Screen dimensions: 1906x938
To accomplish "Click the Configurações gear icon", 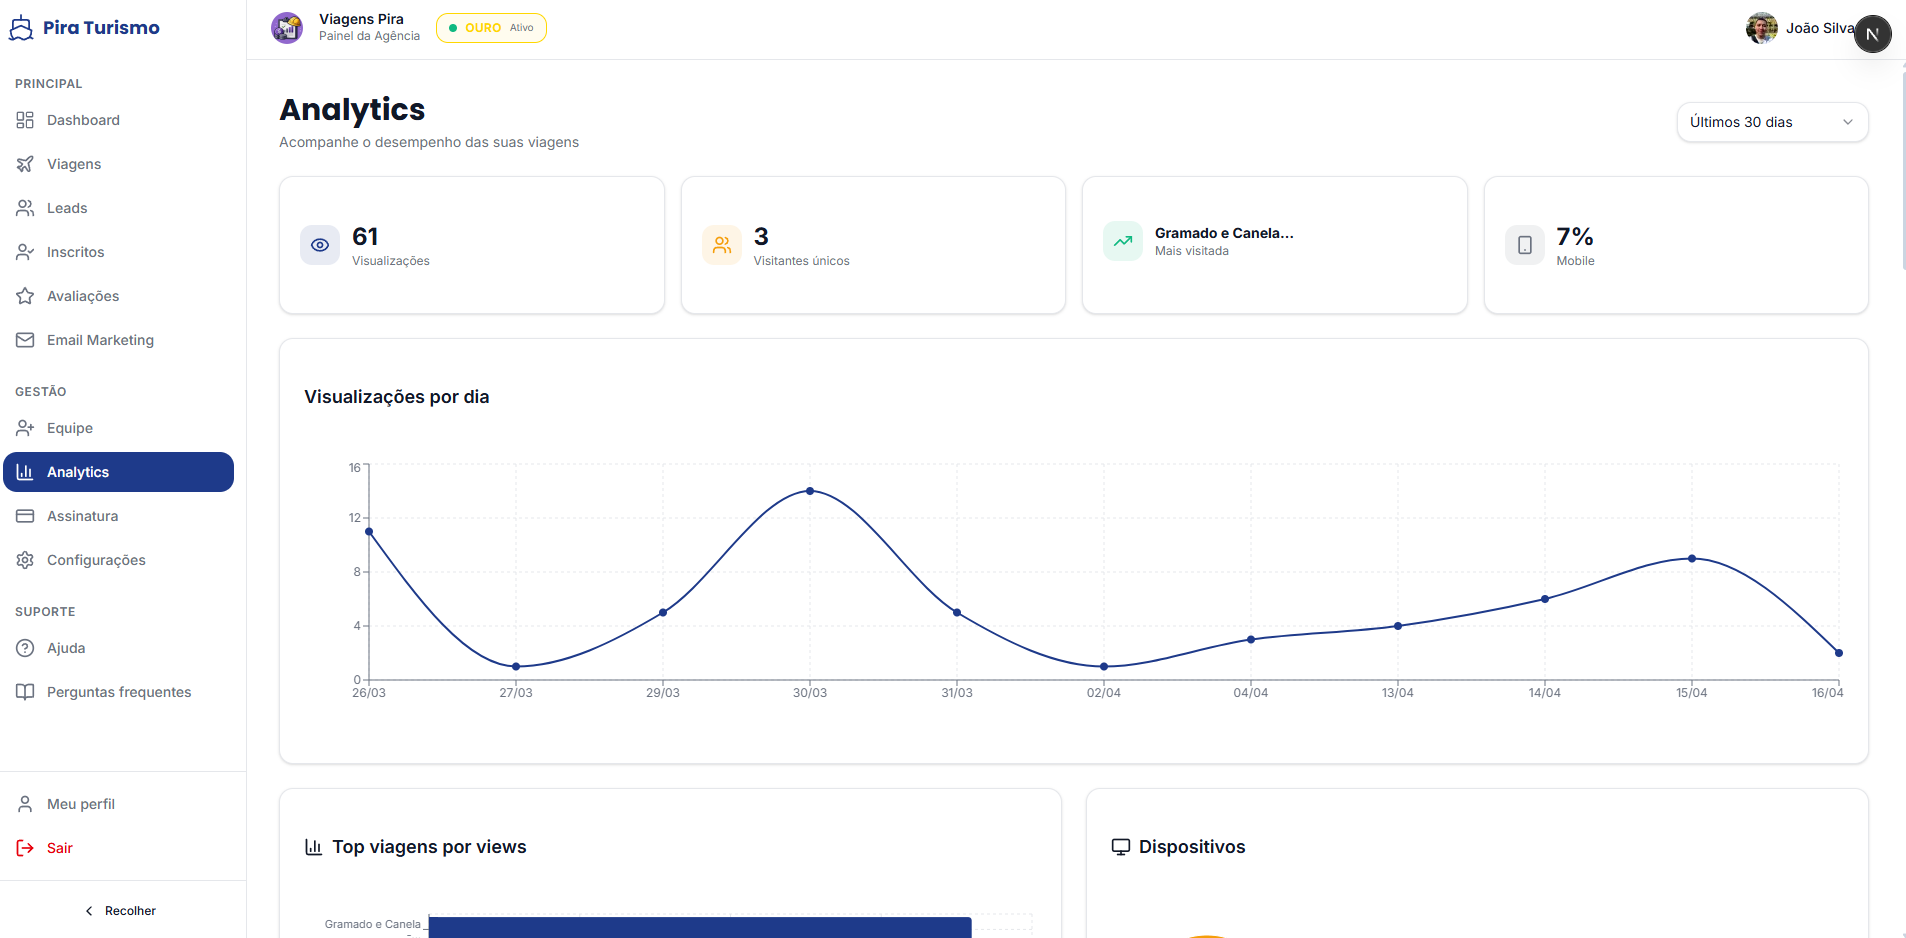I will tap(25, 560).
